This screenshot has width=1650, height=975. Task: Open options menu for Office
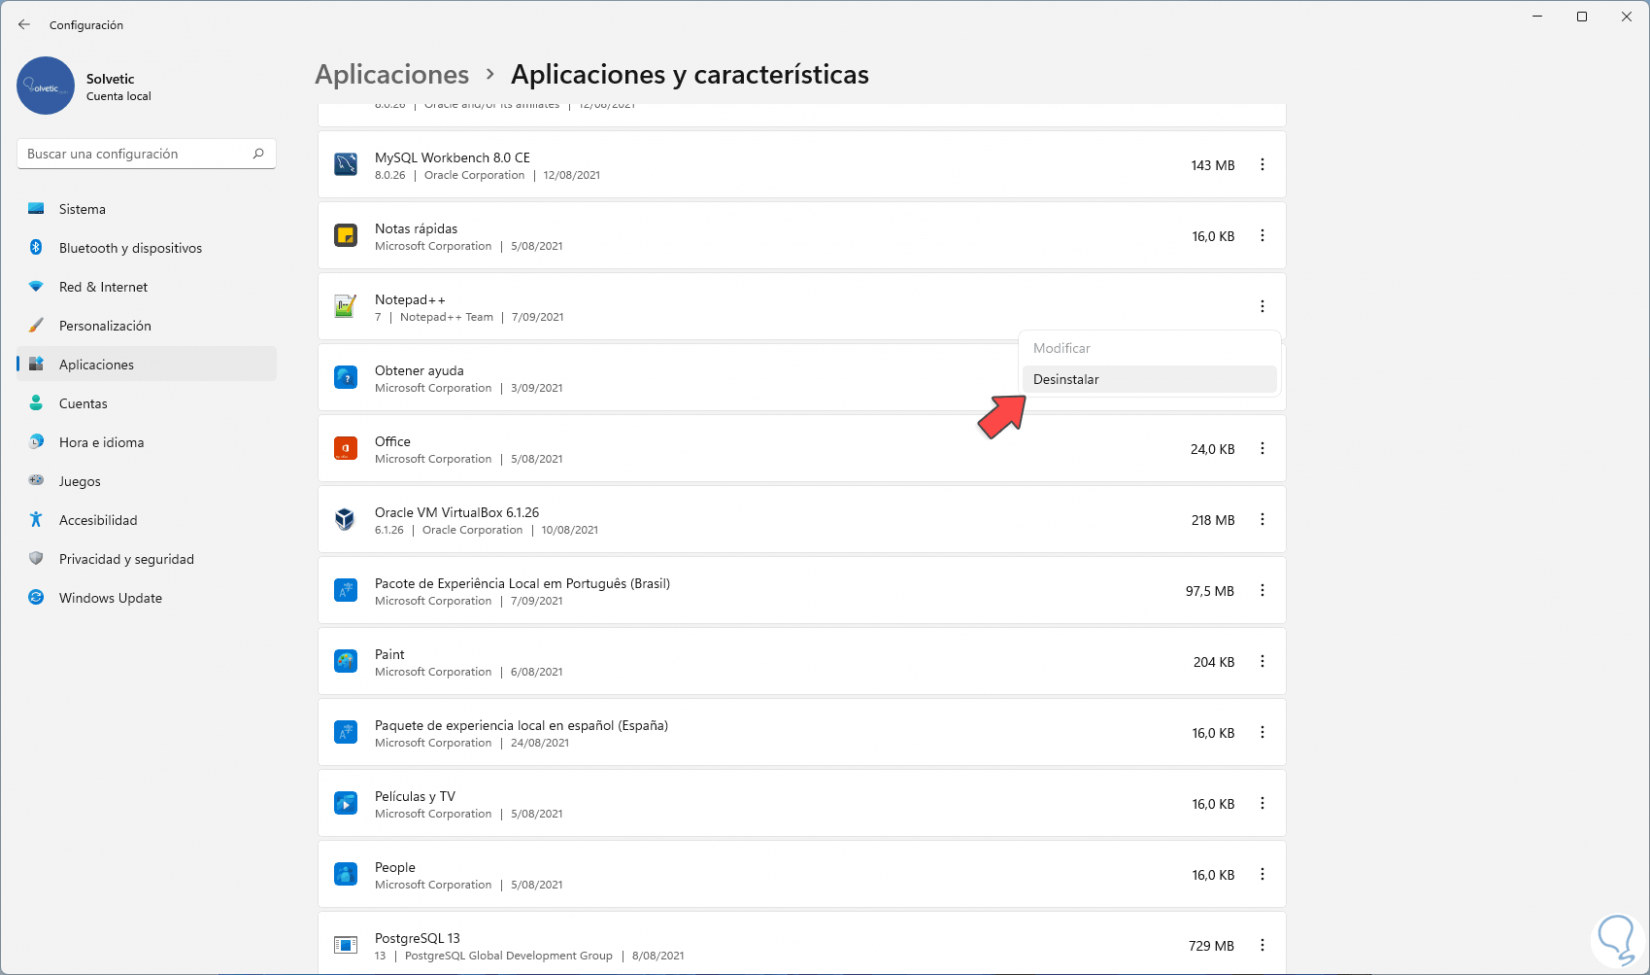click(1262, 449)
